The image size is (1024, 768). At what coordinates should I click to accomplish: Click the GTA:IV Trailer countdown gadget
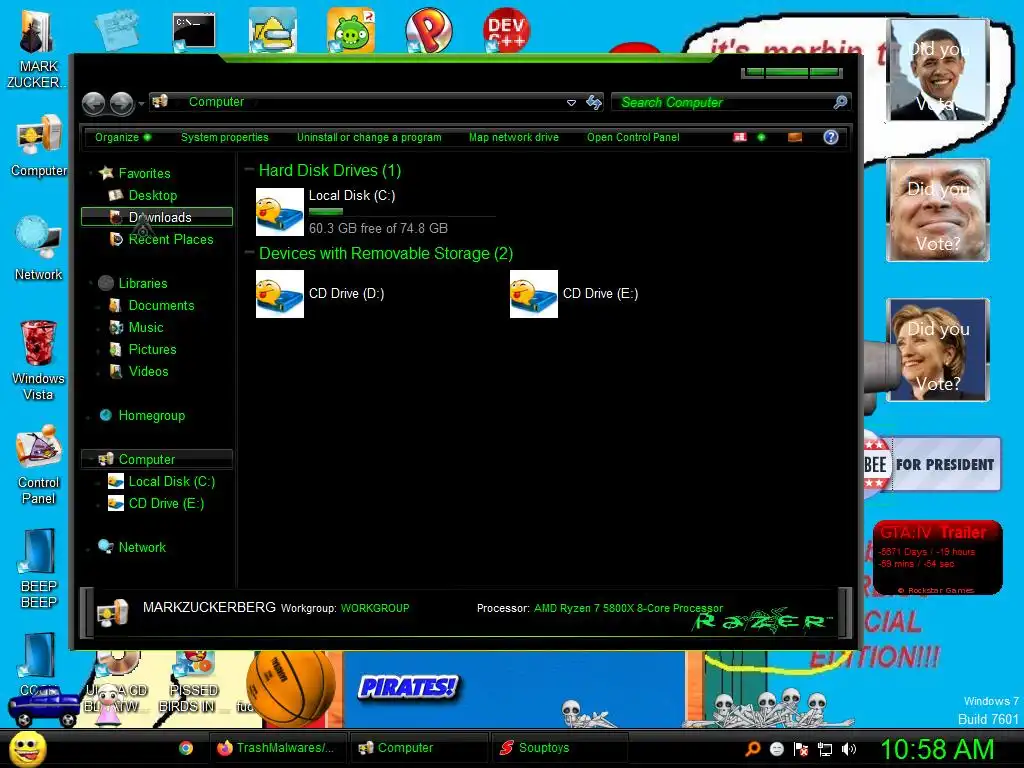[938, 558]
